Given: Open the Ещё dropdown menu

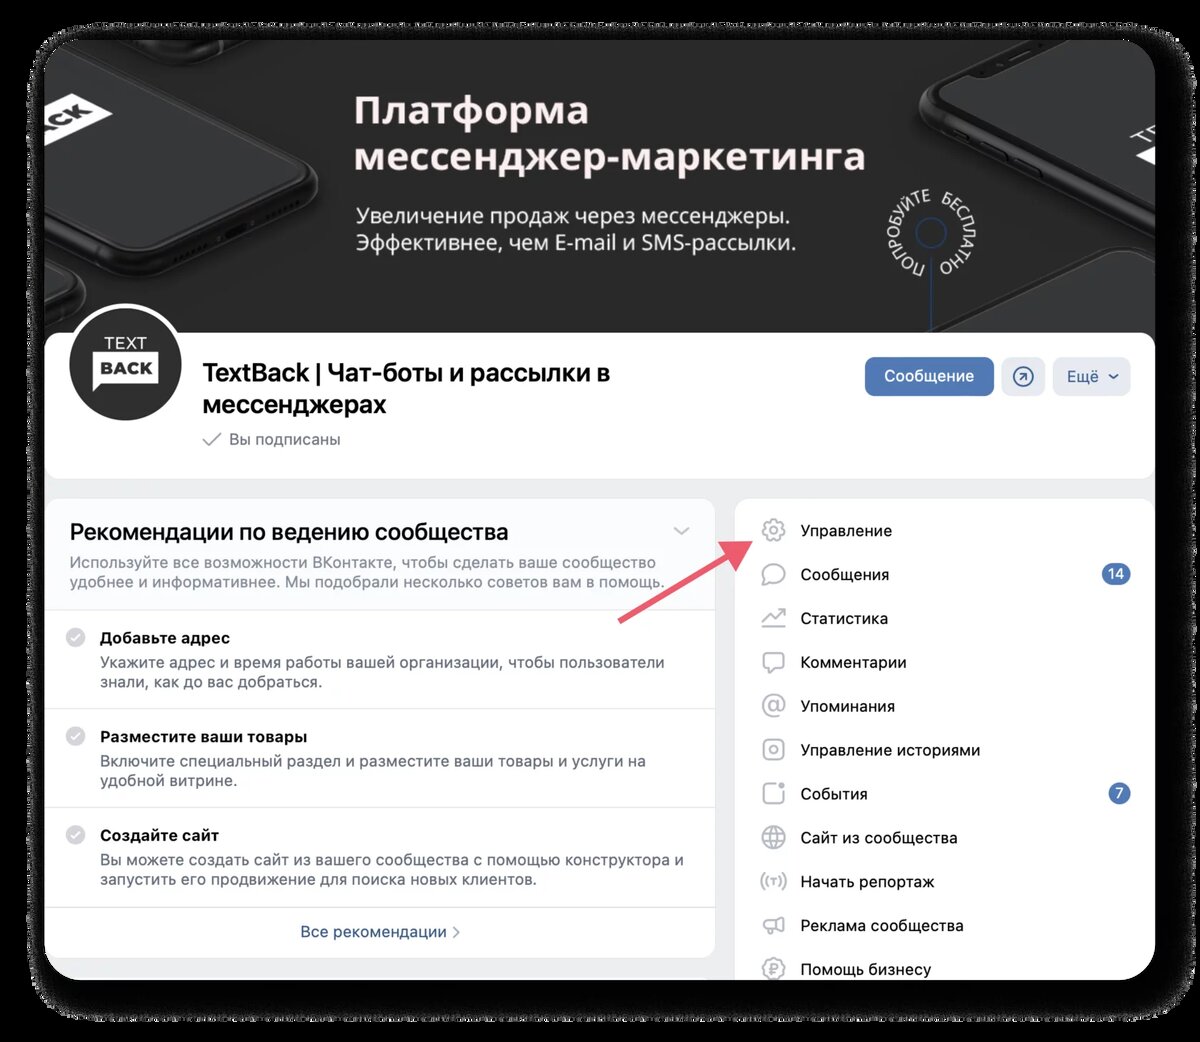Looking at the screenshot, I should (x=1091, y=376).
